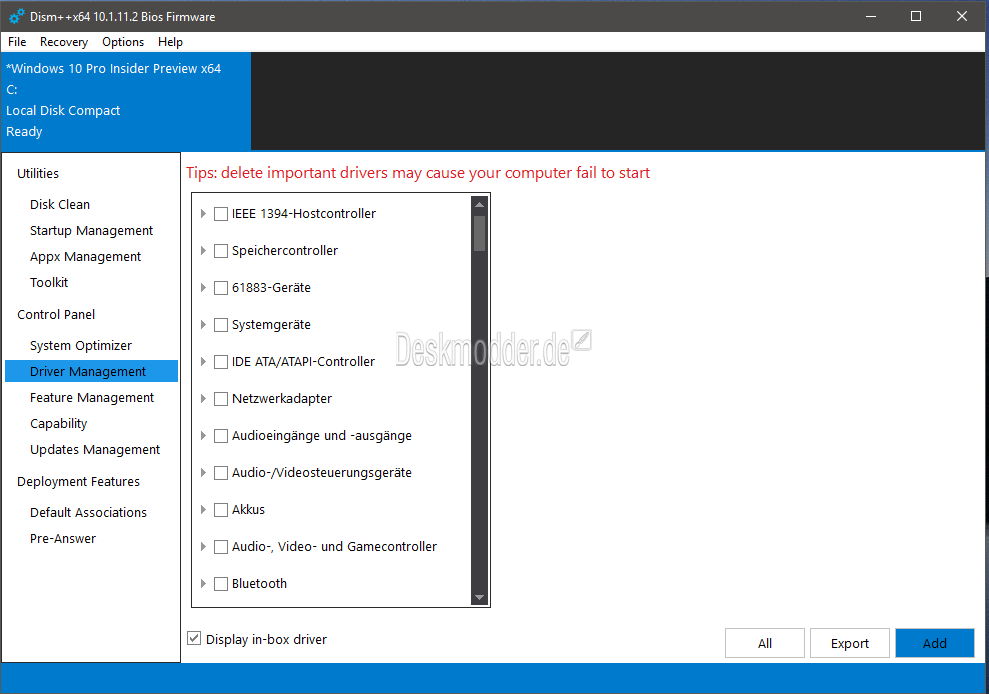This screenshot has width=989, height=694.
Task: Tick Audioeingänge und -ausgänge checkbox
Action: (x=221, y=436)
